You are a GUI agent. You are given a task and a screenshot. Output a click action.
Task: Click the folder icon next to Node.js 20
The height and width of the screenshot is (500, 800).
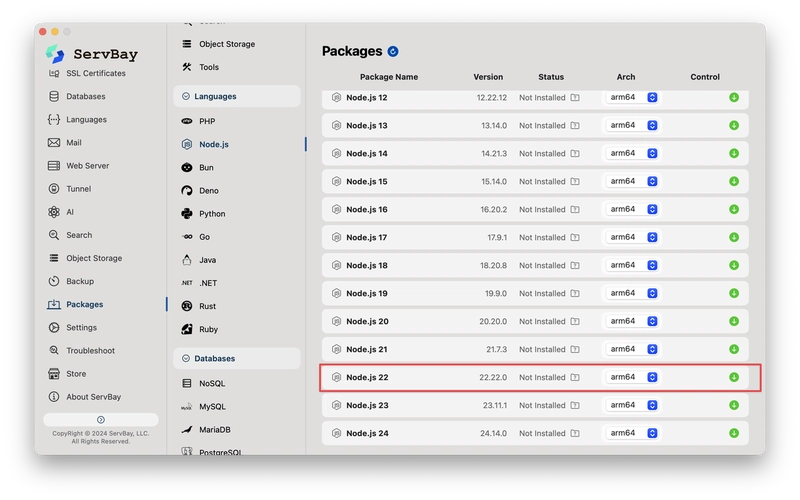[575, 321]
